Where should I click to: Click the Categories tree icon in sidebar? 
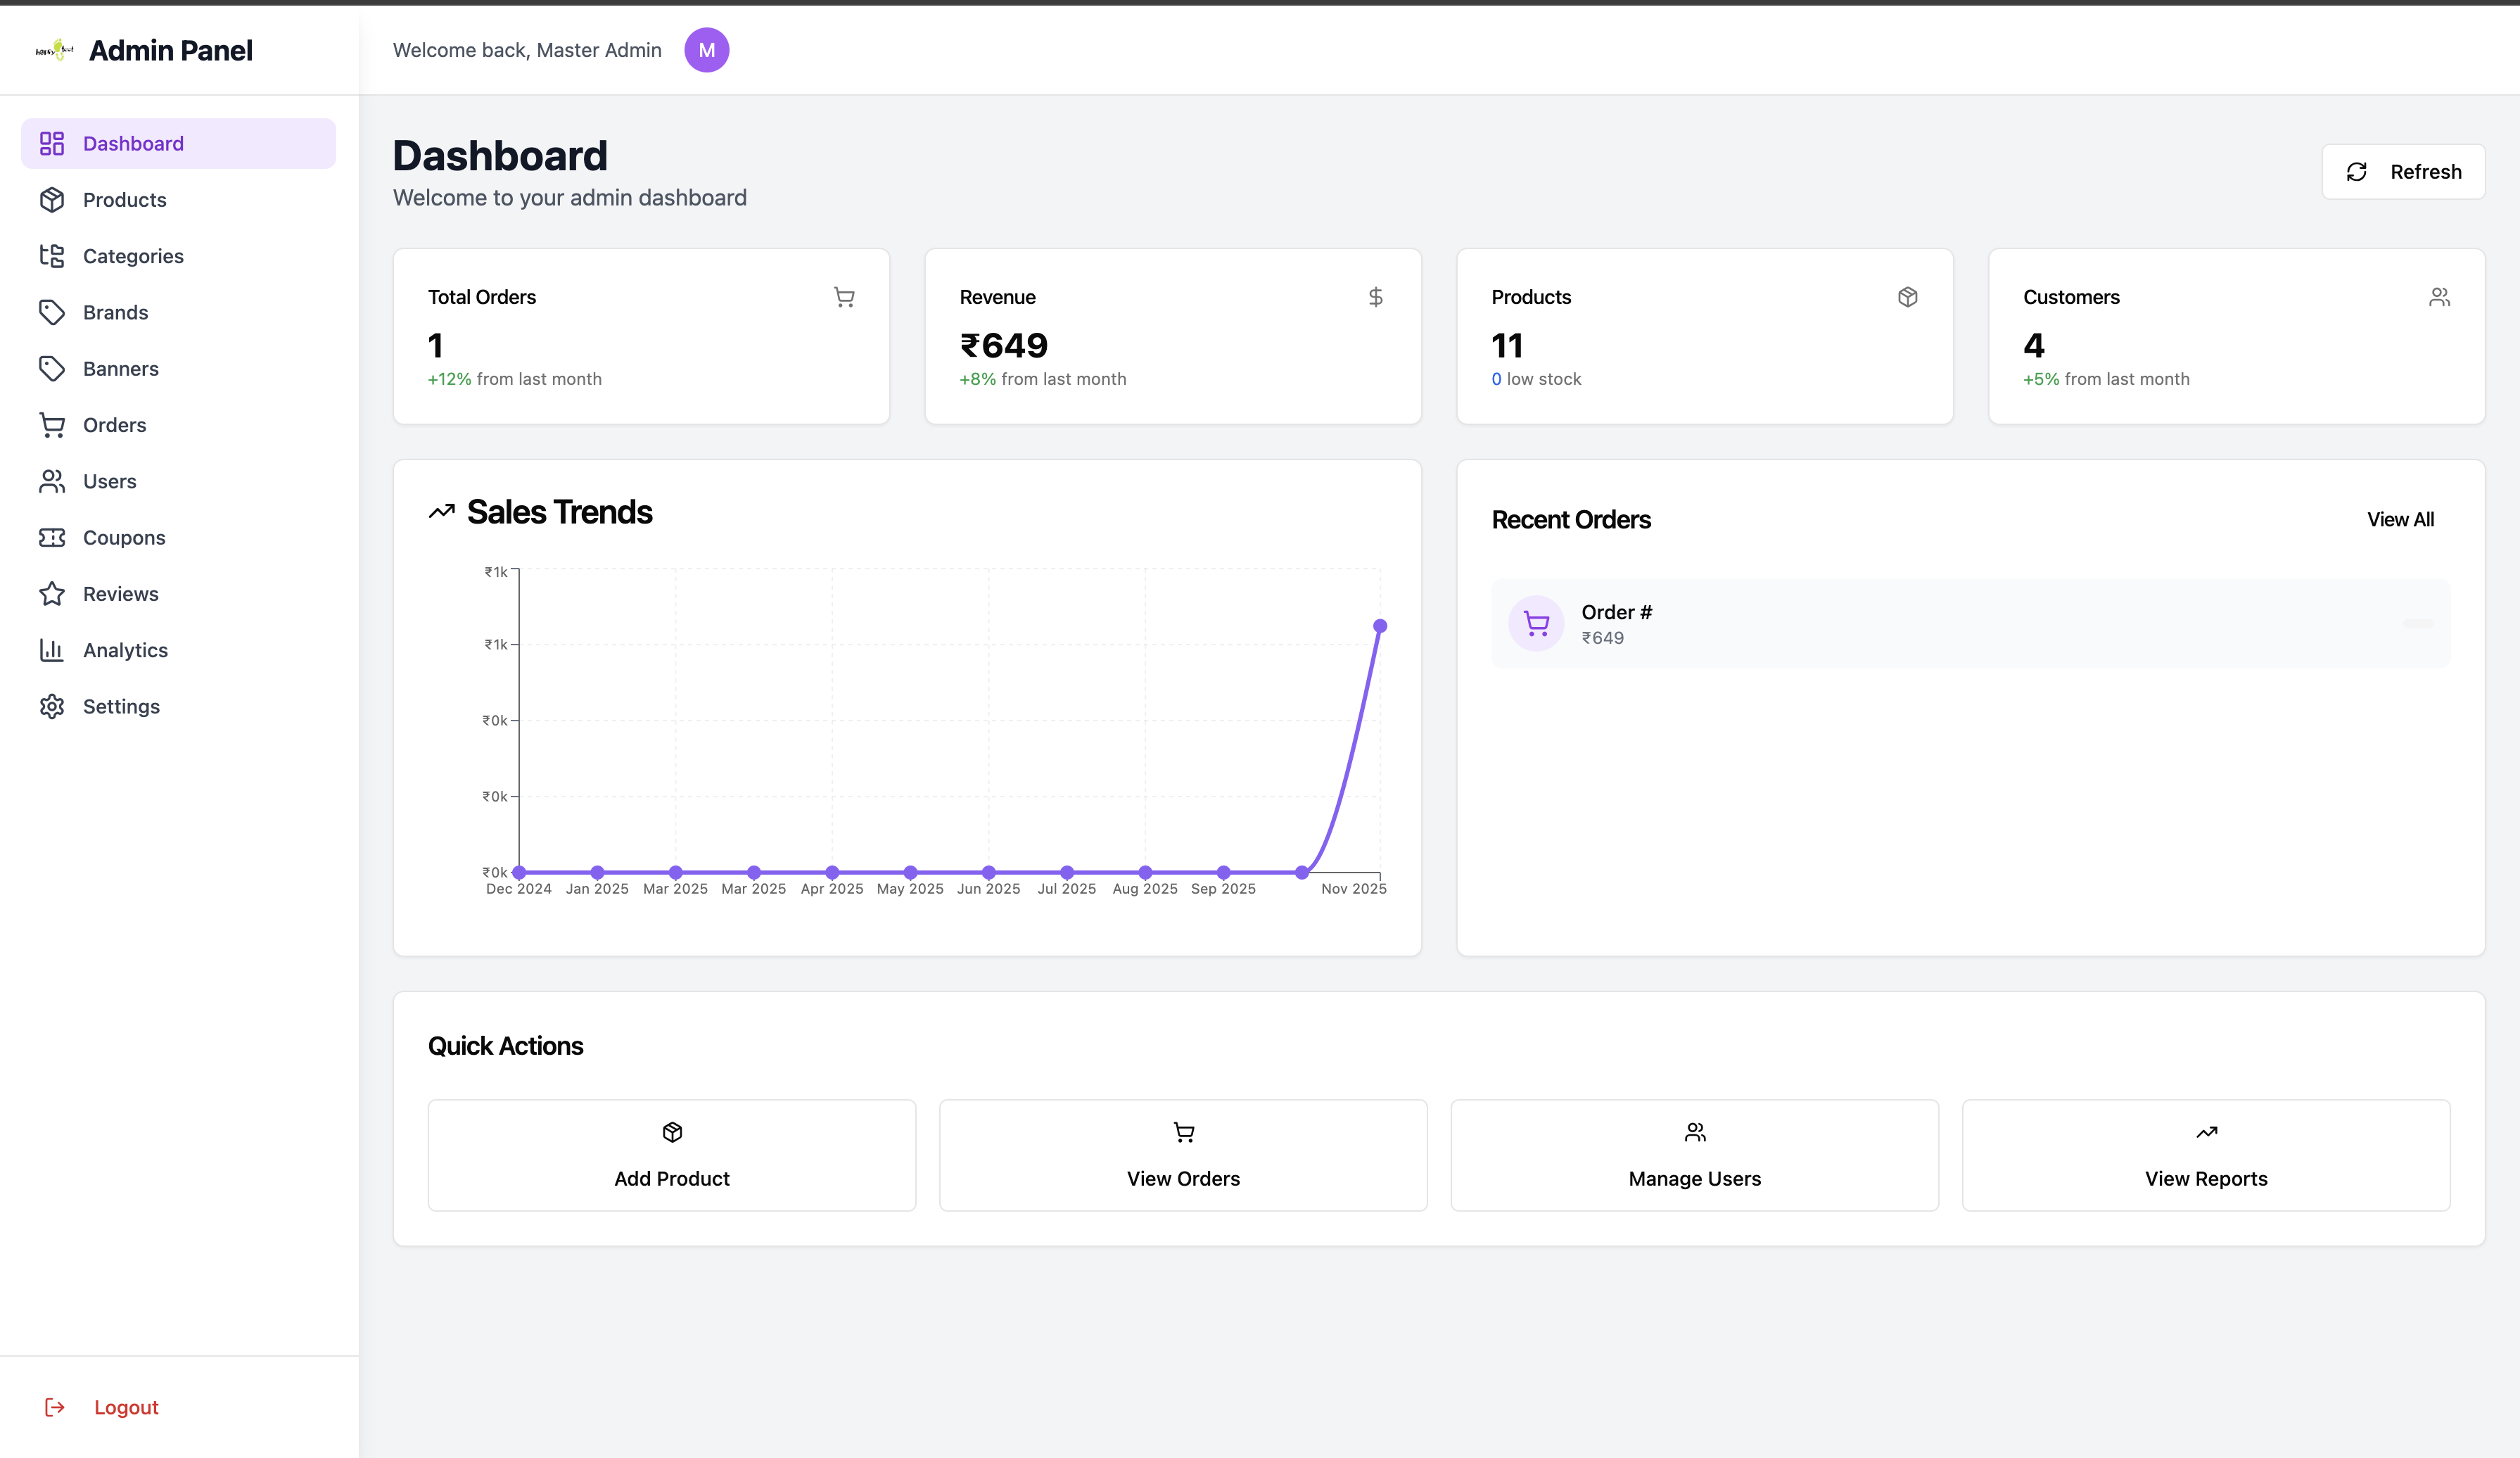click(52, 256)
